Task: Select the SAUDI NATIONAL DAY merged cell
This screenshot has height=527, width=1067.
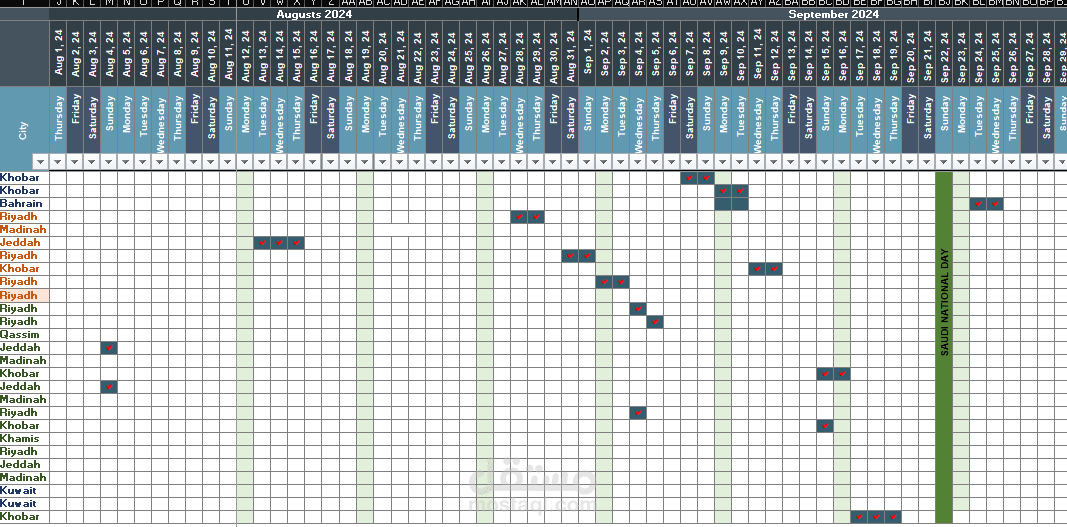Action: point(945,348)
